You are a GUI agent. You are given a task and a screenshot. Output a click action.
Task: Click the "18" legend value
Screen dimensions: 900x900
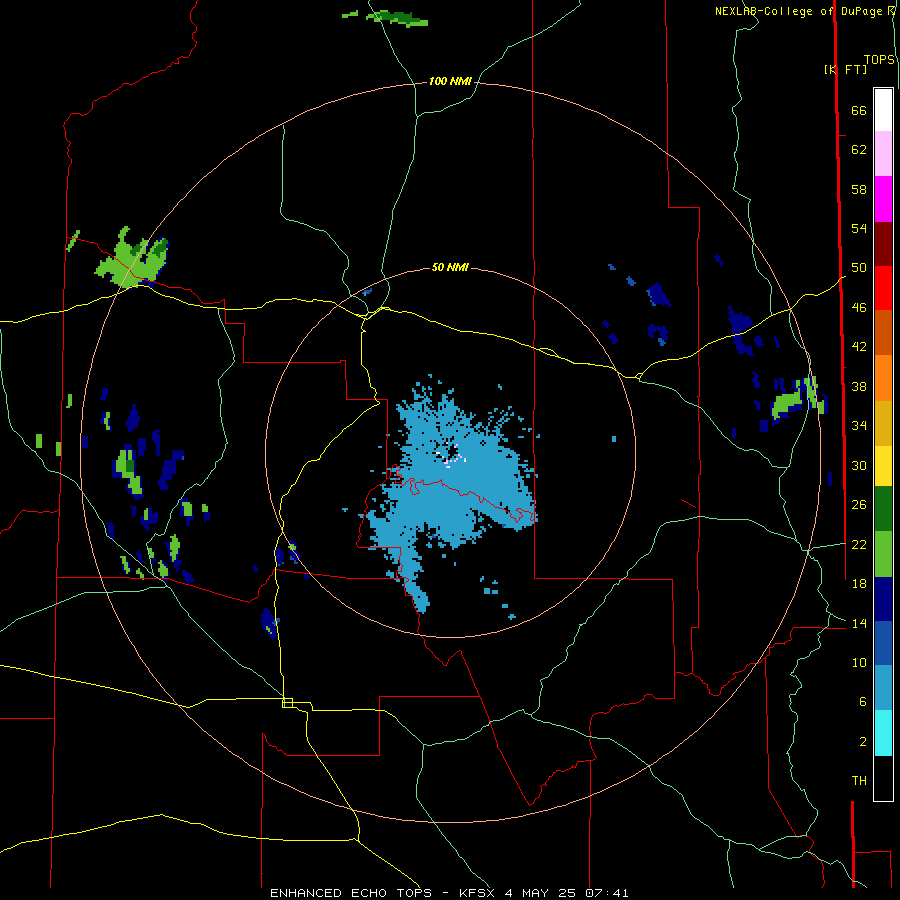pyautogui.click(x=859, y=584)
